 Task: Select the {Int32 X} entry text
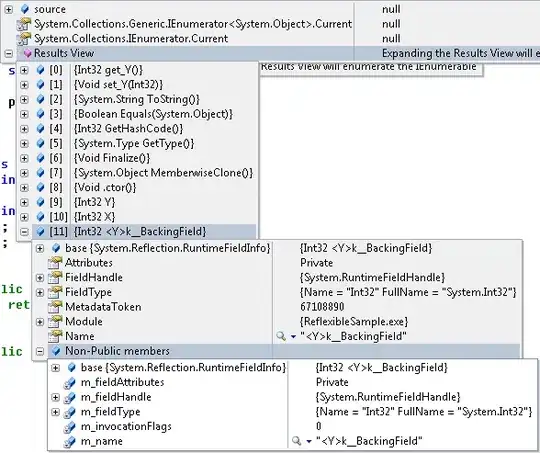(x=94, y=217)
